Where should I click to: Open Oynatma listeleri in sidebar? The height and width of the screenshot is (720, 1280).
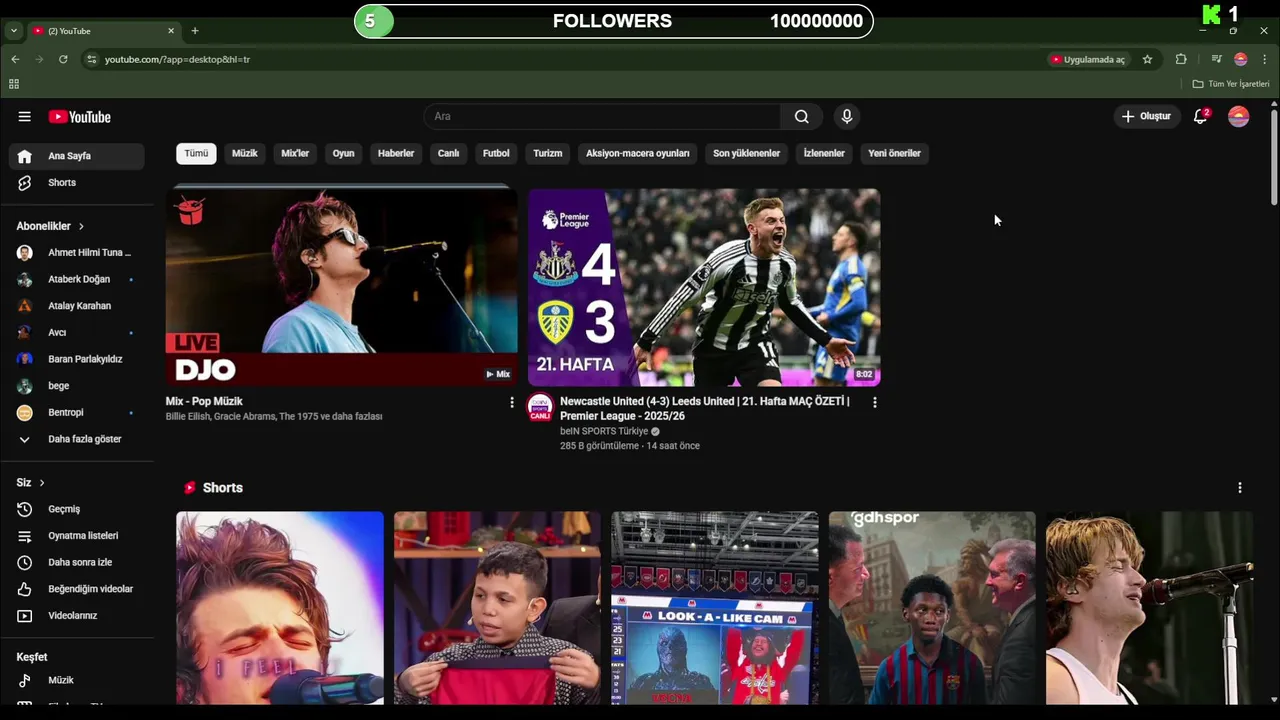pyautogui.click(x=77, y=536)
